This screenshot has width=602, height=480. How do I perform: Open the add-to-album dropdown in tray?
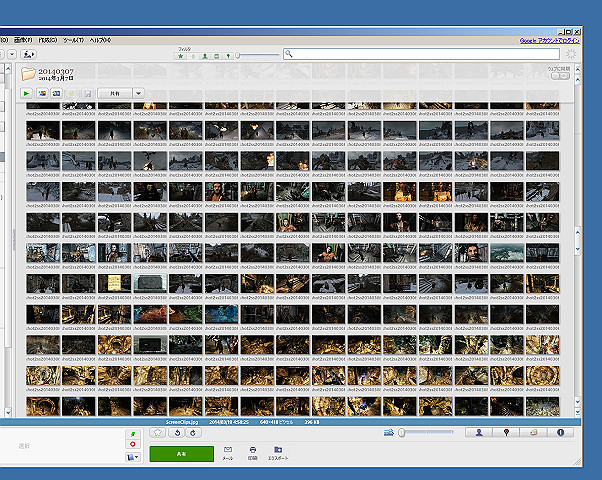coord(133,457)
